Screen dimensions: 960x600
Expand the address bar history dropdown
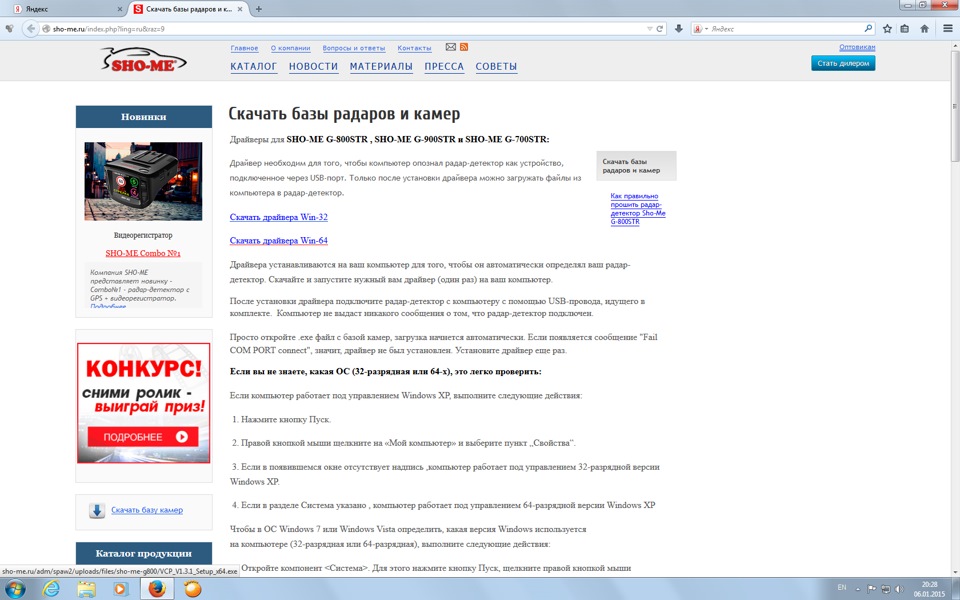(x=650, y=29)
